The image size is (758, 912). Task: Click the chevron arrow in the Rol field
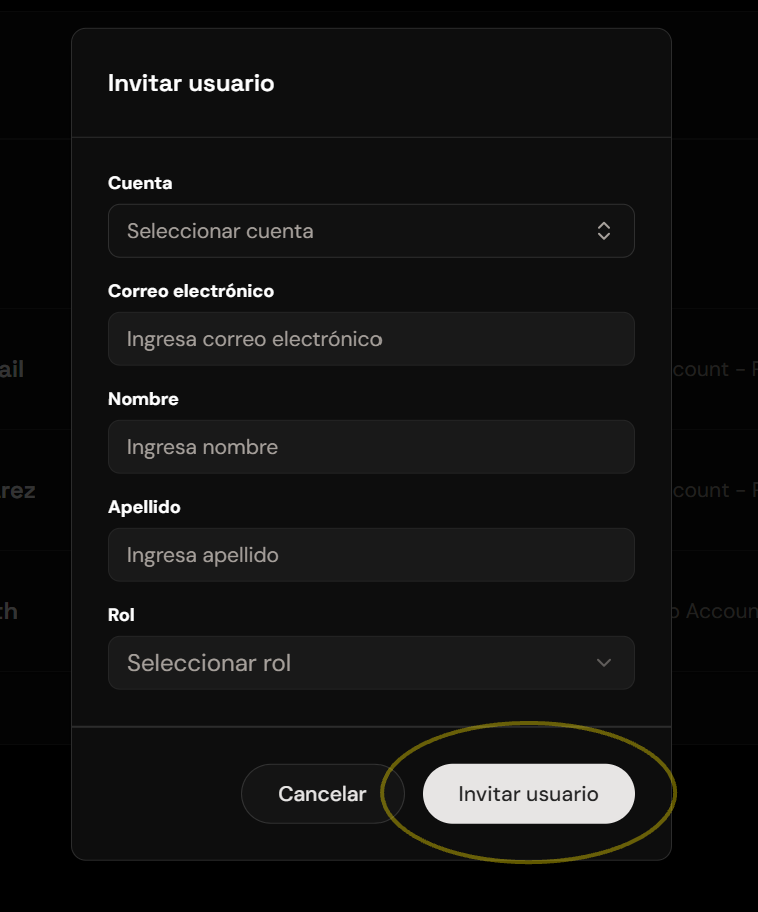[604, 663]
